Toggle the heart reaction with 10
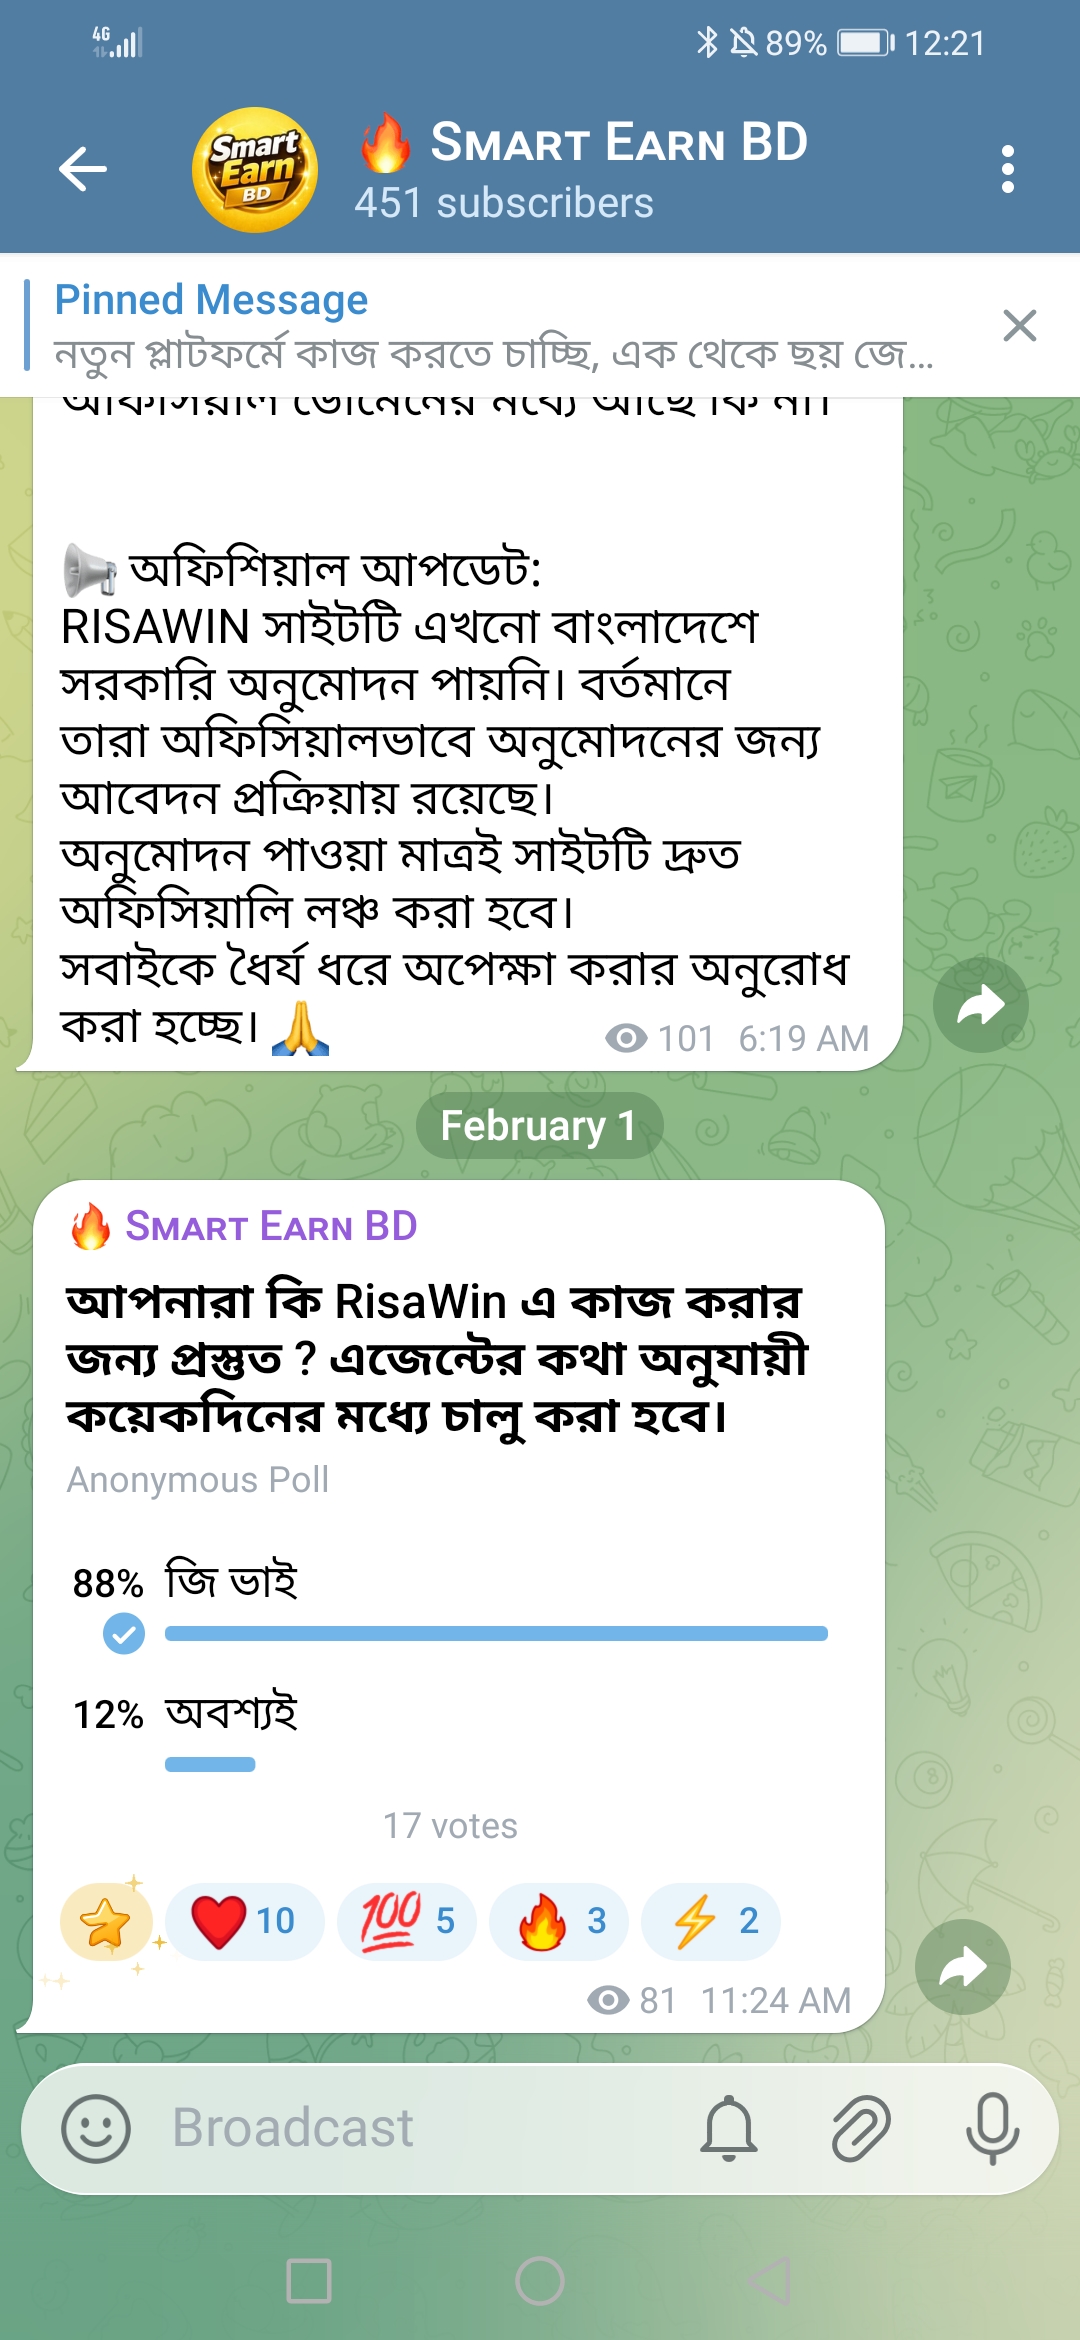The height and width of the screenshot is (2340, 1080). click(245, 1921)
